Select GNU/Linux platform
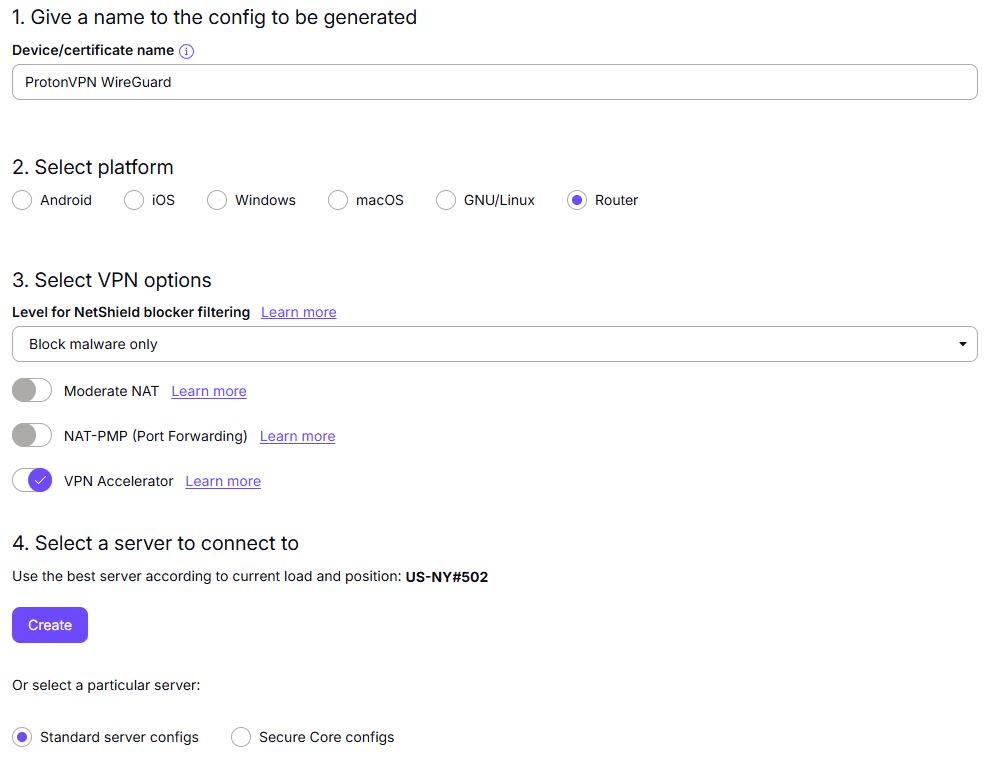This screenshot has height=779, width=992. (x=445, y=200)
